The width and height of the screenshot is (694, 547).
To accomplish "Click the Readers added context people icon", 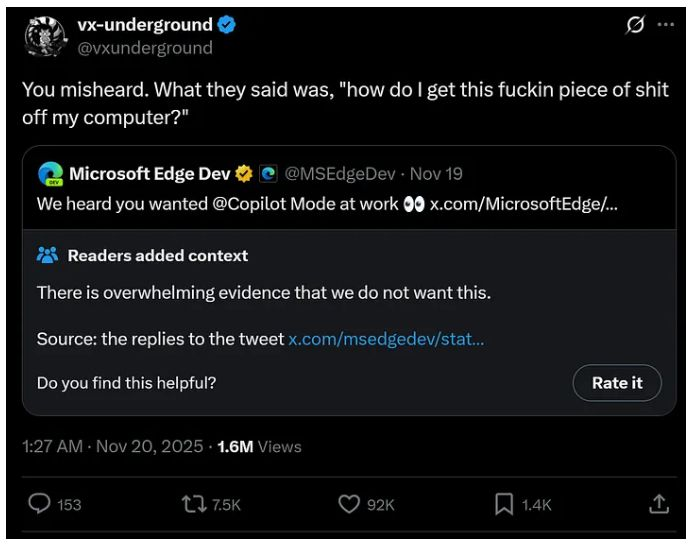I will [47, 256].
